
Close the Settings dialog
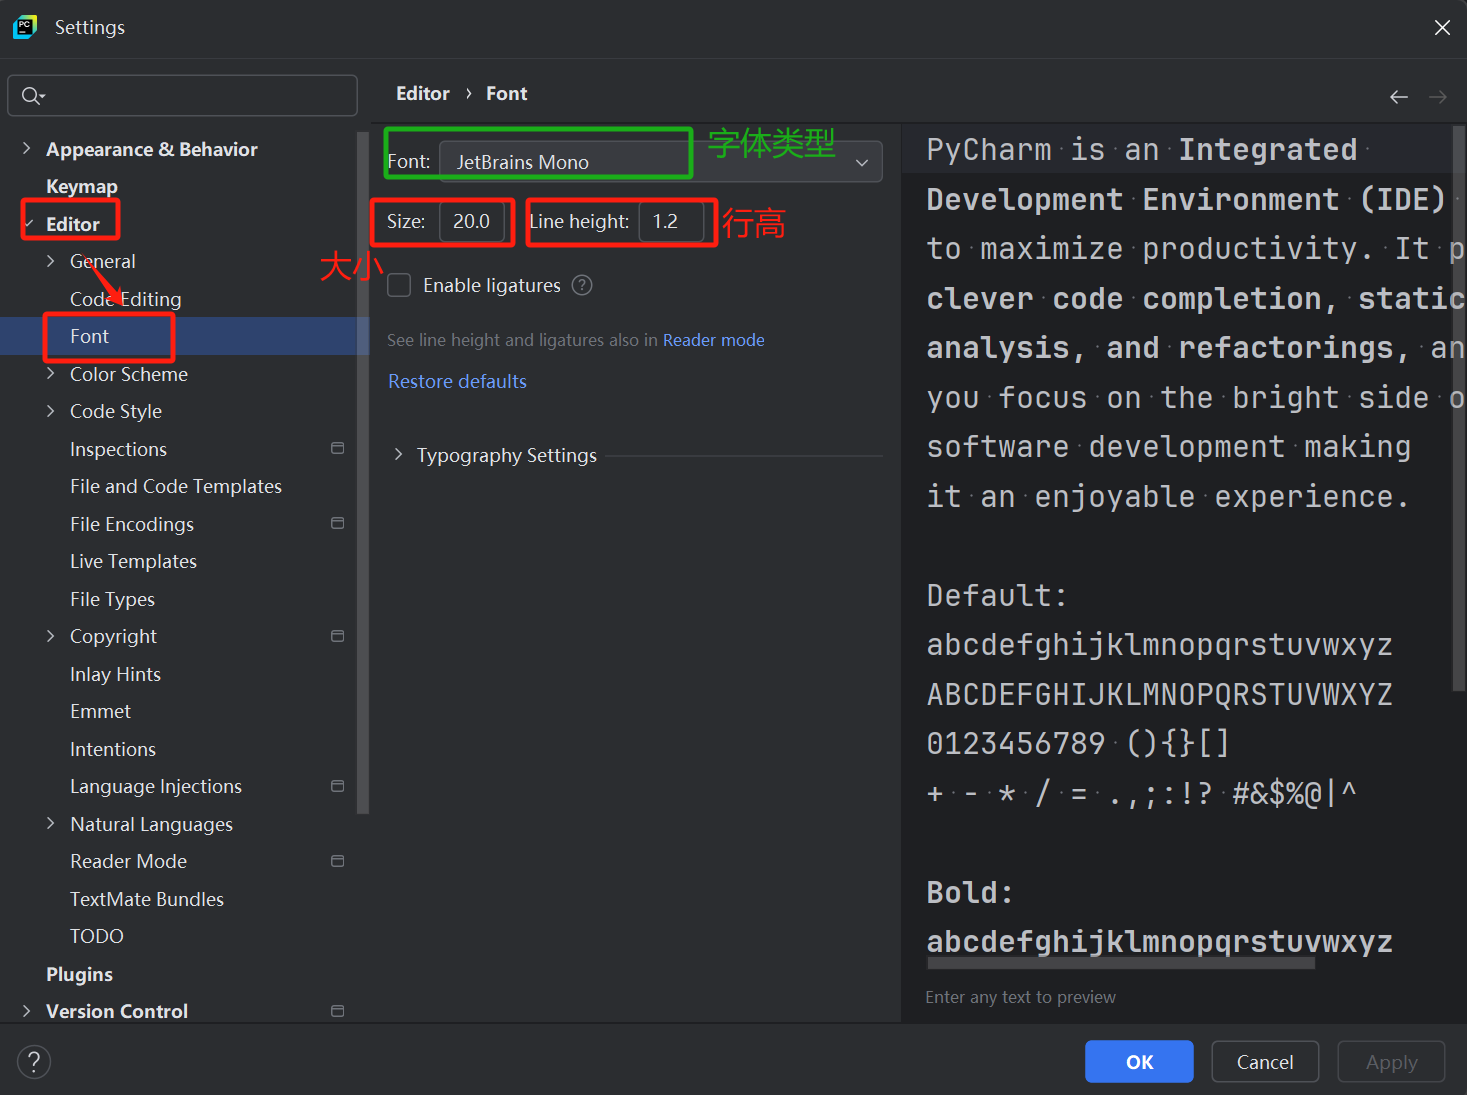point(1442,28)
